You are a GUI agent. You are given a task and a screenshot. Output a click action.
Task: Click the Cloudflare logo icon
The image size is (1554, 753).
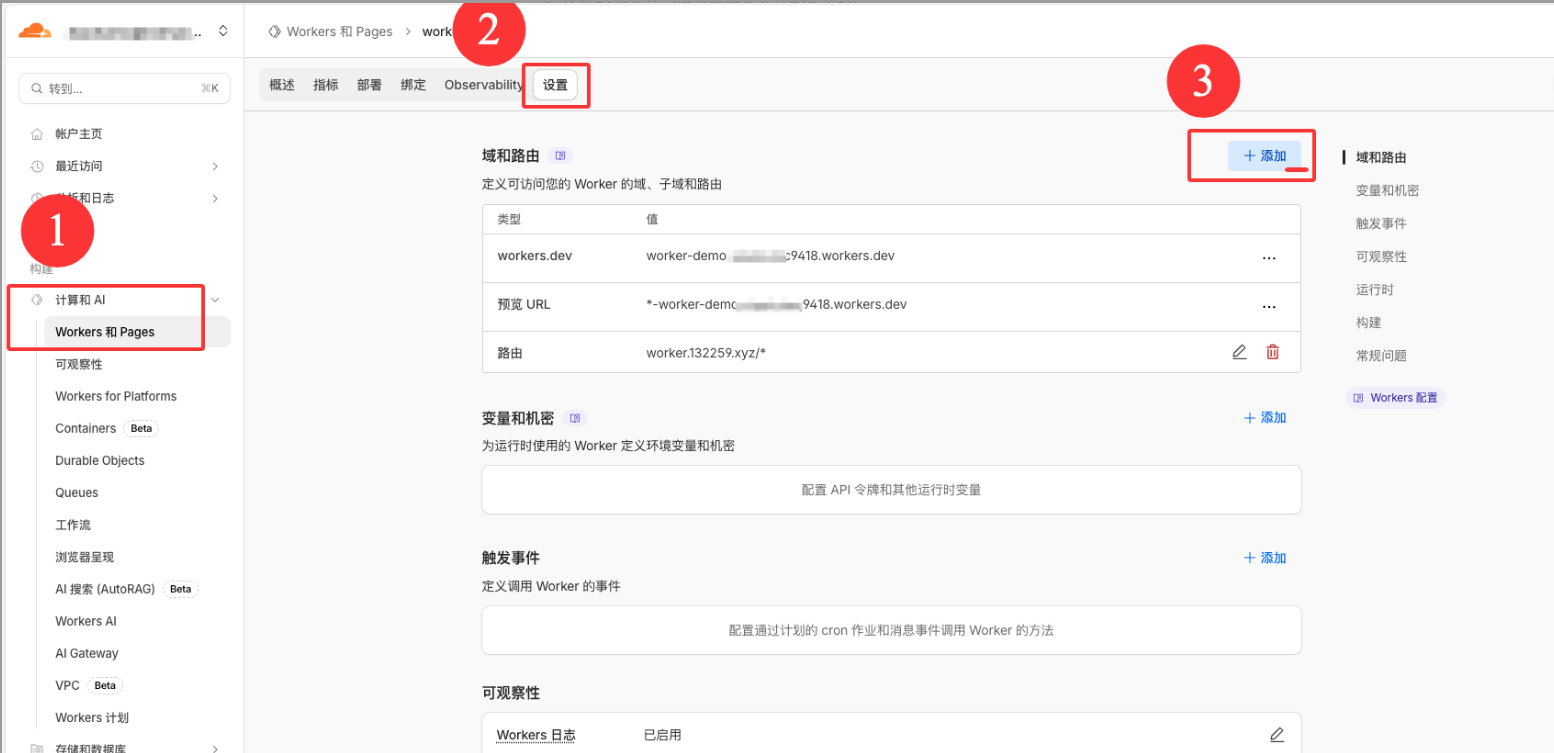coord(34,31)
